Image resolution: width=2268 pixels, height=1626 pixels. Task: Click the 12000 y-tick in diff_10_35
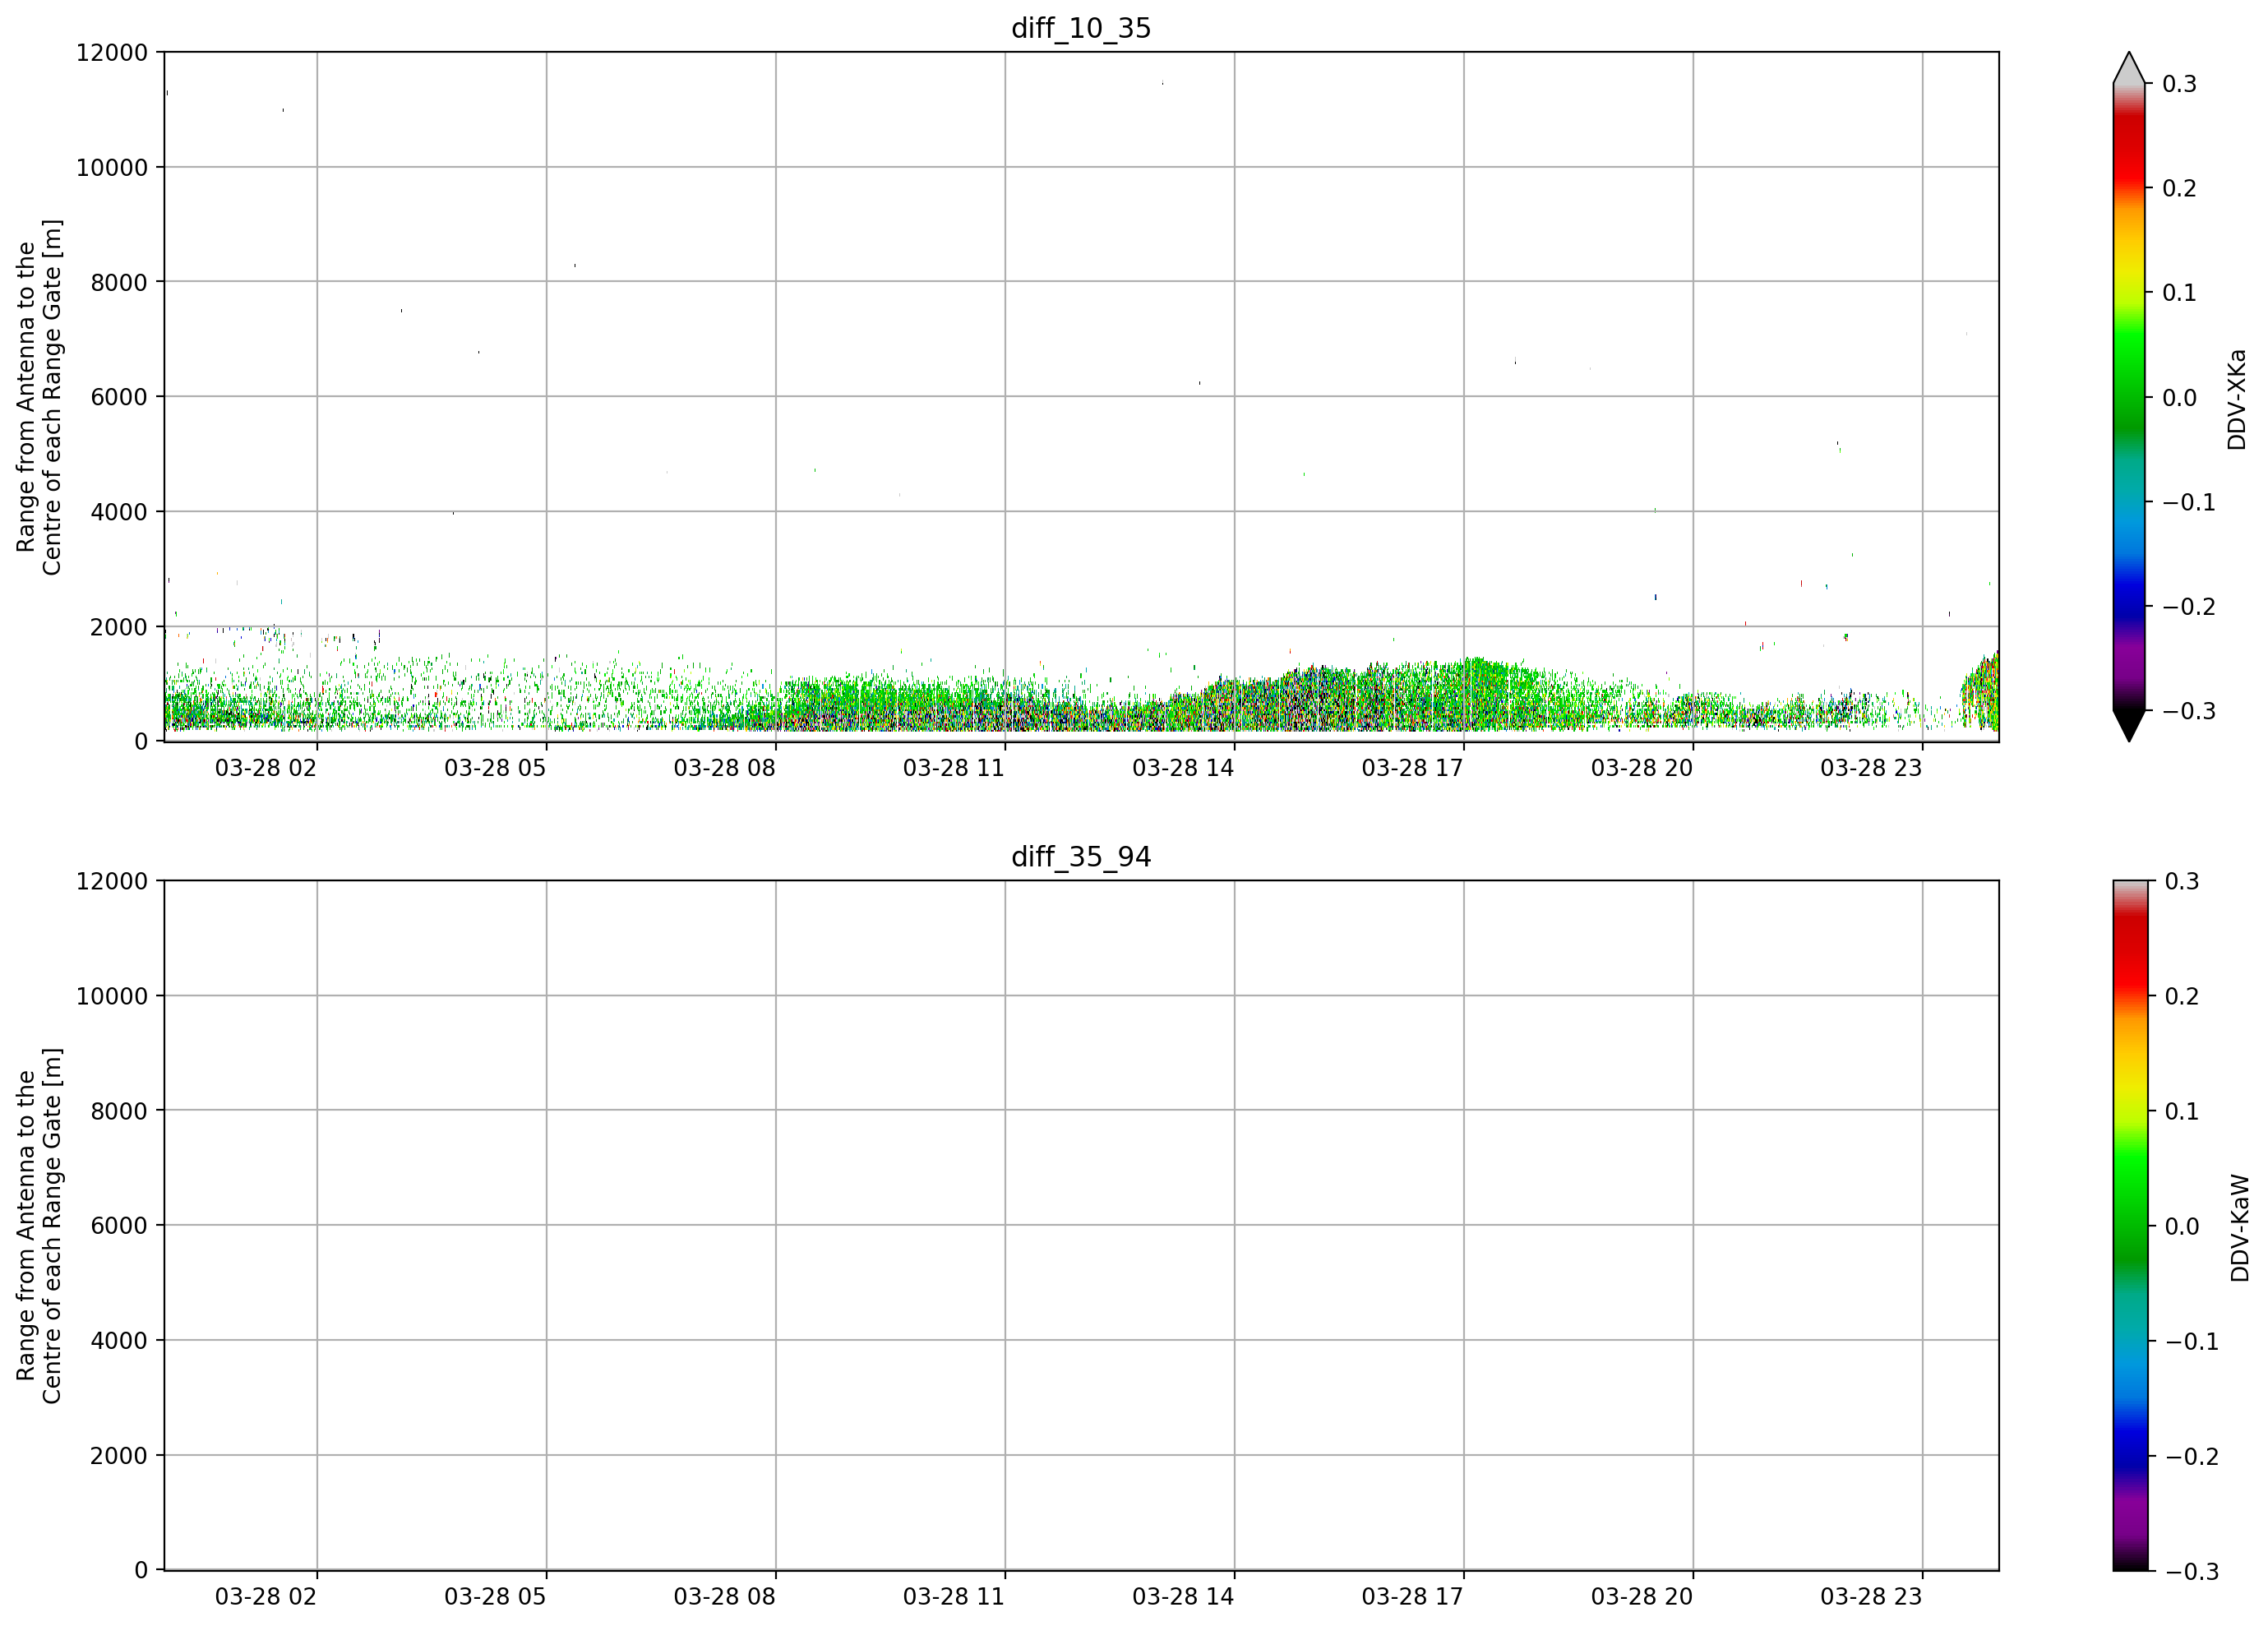coord(112,52)
